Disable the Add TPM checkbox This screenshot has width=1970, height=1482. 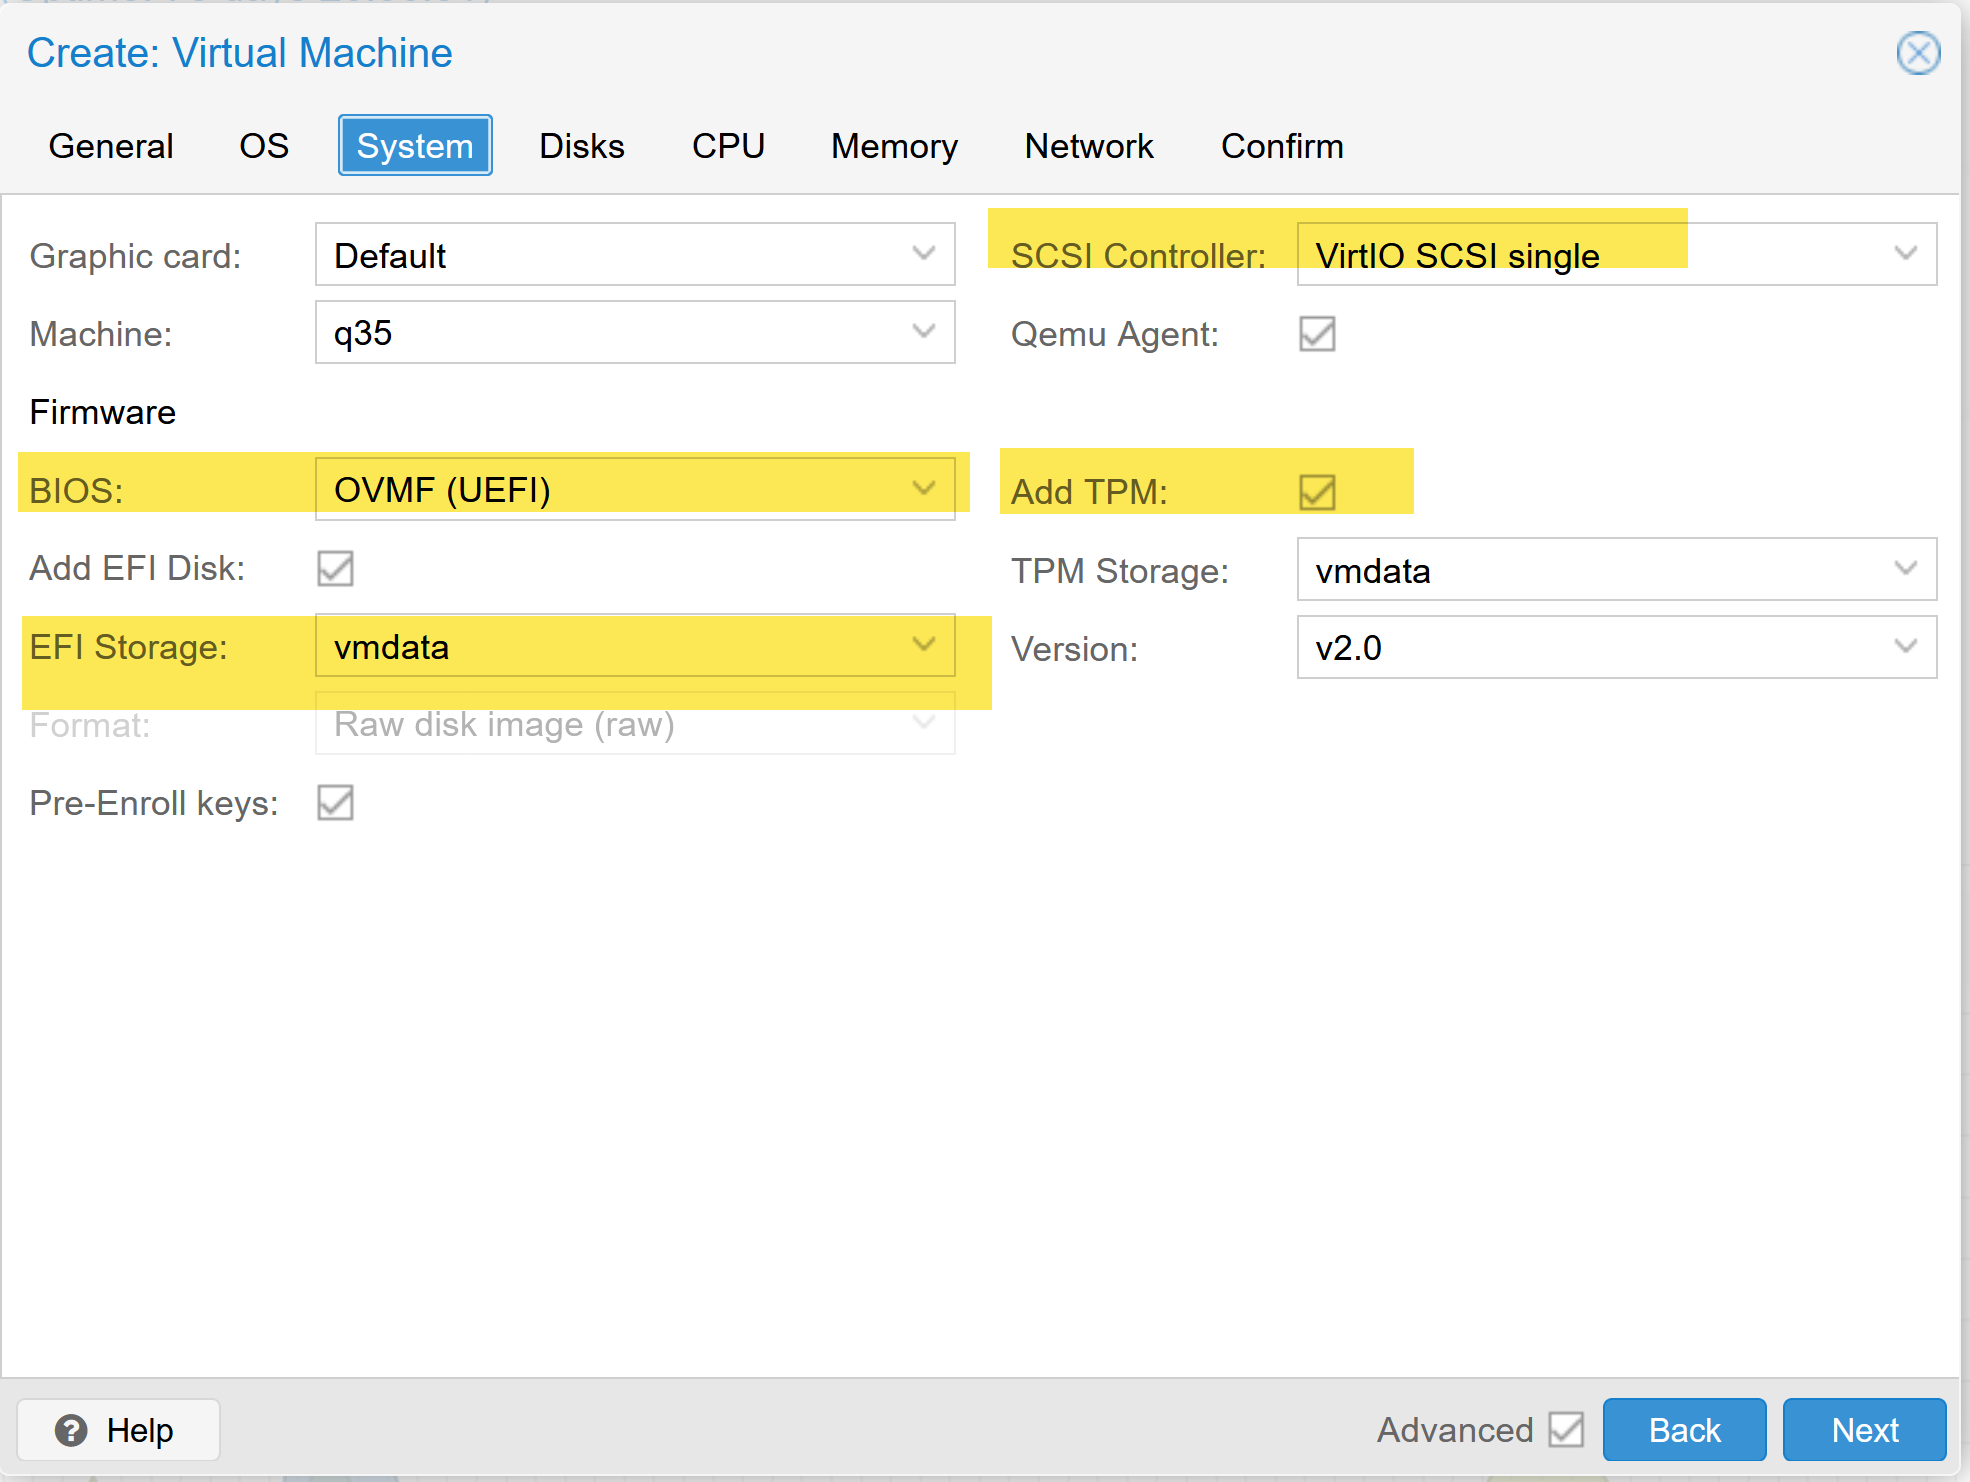[1318, 491]
